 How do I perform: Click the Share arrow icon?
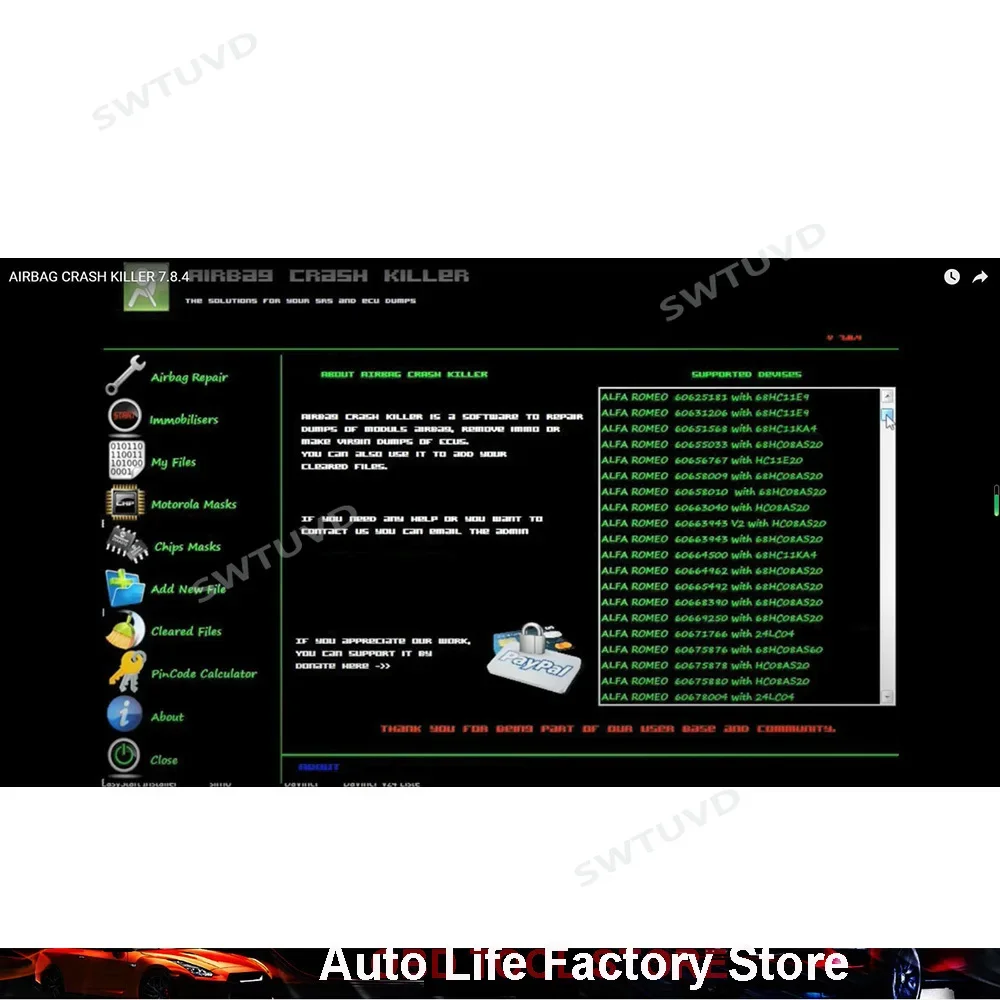980,277
